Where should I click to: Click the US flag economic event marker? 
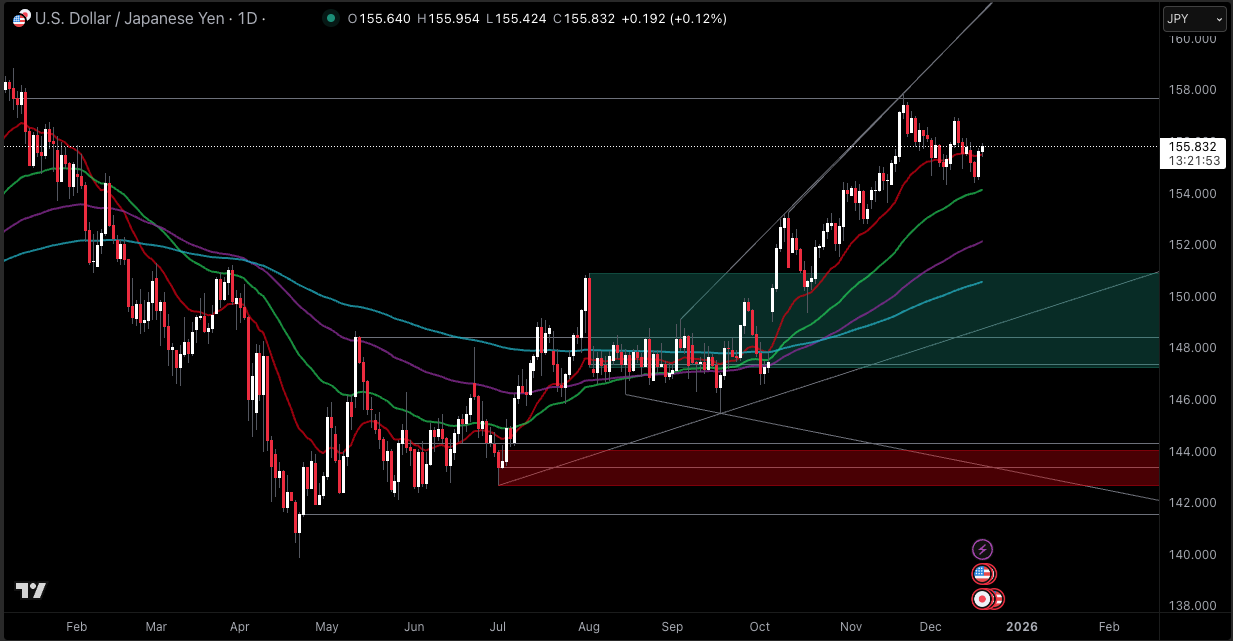coord(983,574)
